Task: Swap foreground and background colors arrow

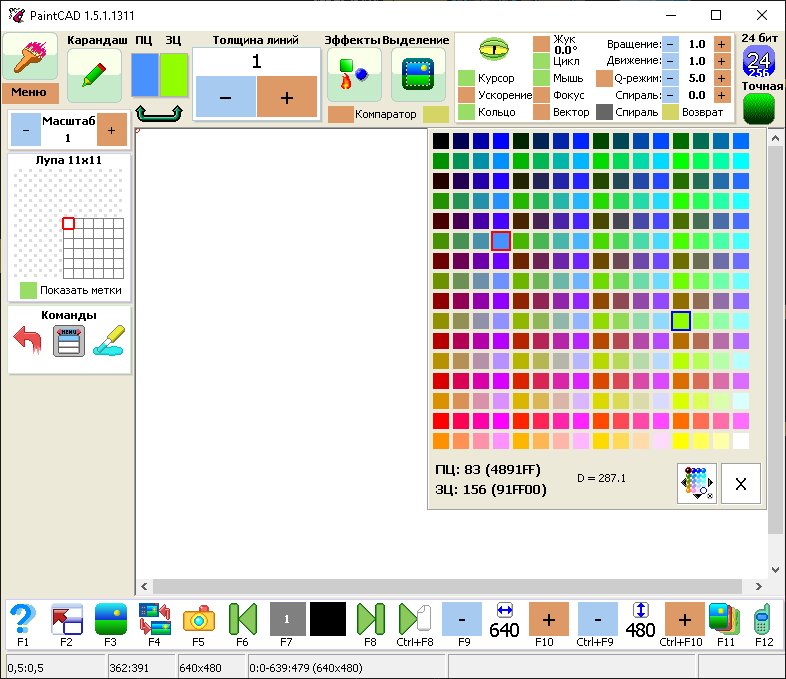Action: 159,112
